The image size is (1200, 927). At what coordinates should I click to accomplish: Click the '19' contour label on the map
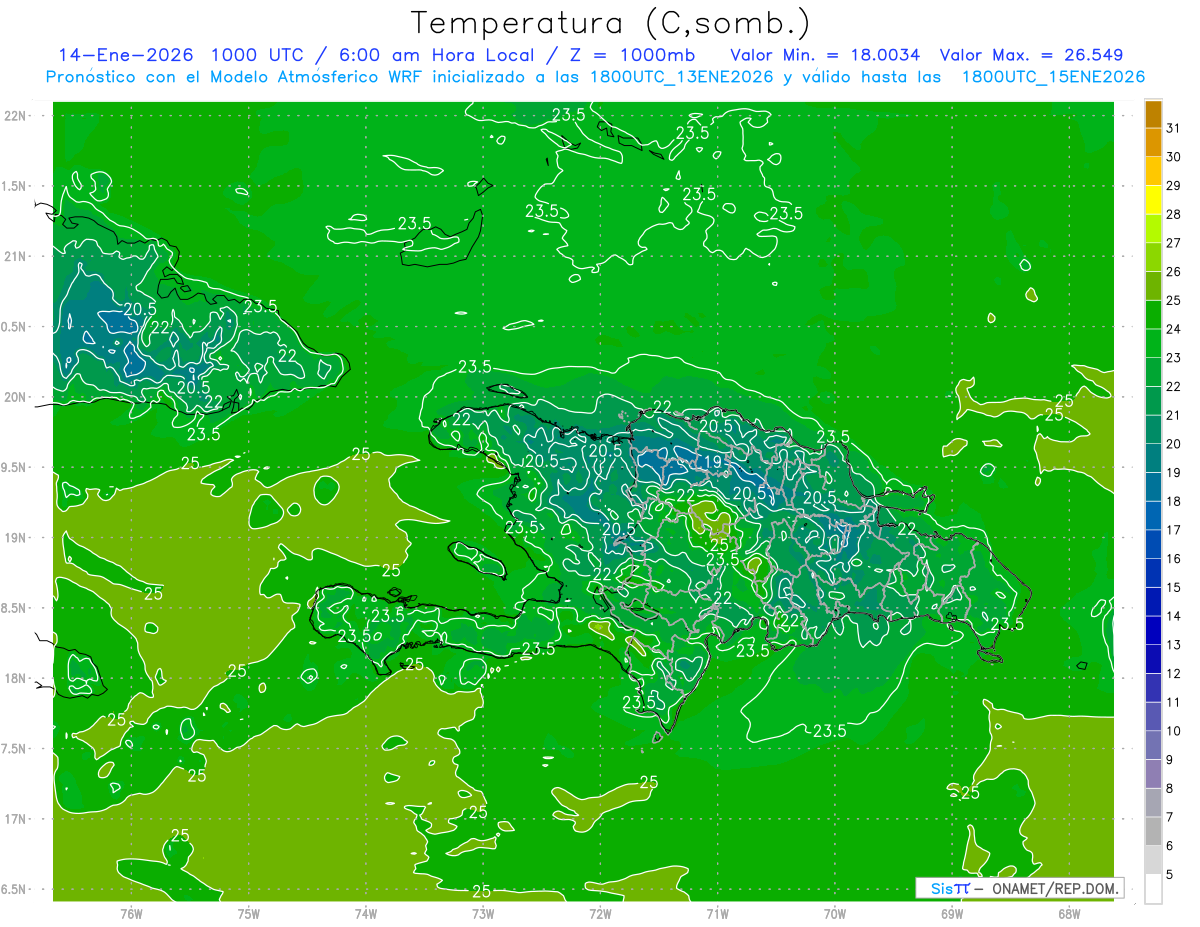click(x=714, y=461)
